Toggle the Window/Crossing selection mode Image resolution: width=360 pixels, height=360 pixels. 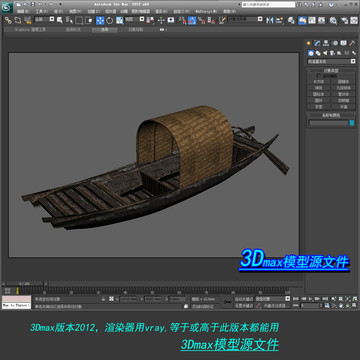coord(89,20)
